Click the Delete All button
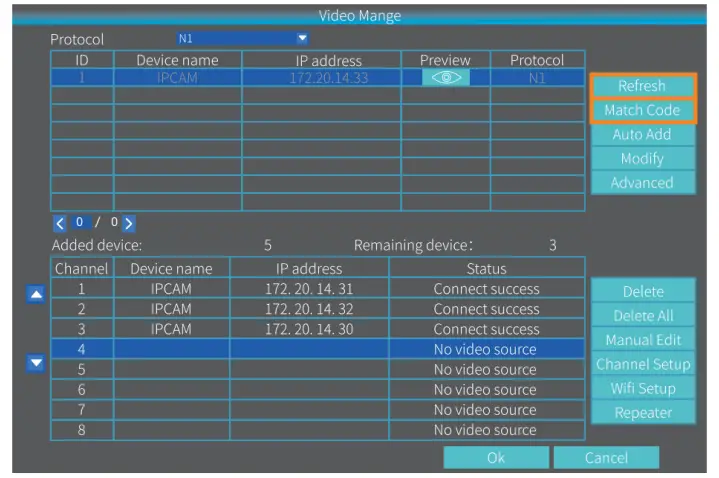The image size is (719, 478). pyautogui.click(x=643, y=316)
